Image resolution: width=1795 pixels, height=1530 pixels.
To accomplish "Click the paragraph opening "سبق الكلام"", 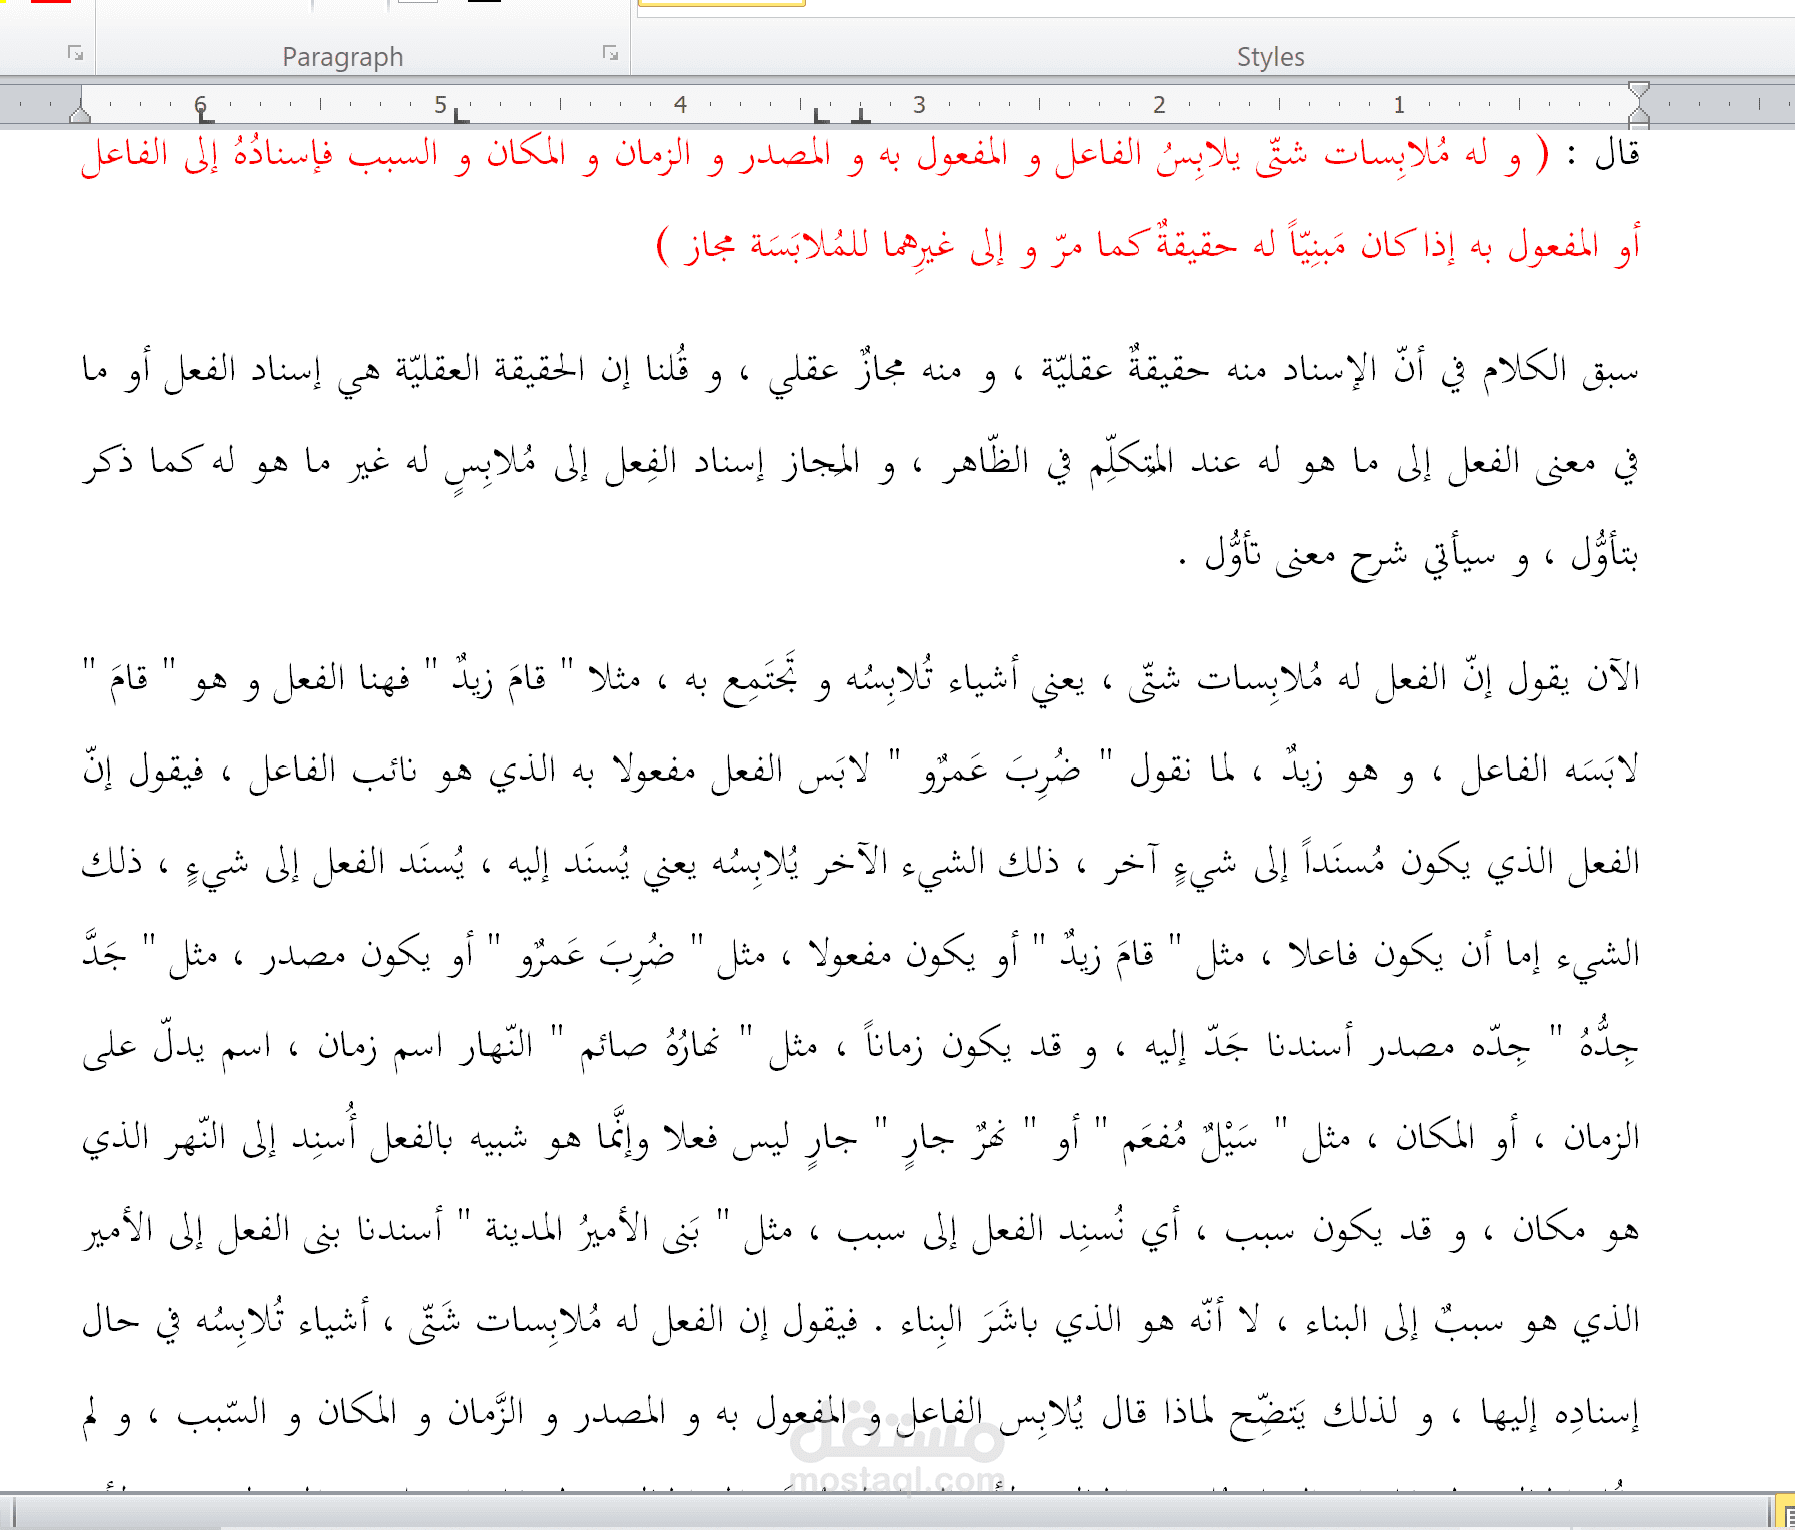I will tap(1561, 370).
